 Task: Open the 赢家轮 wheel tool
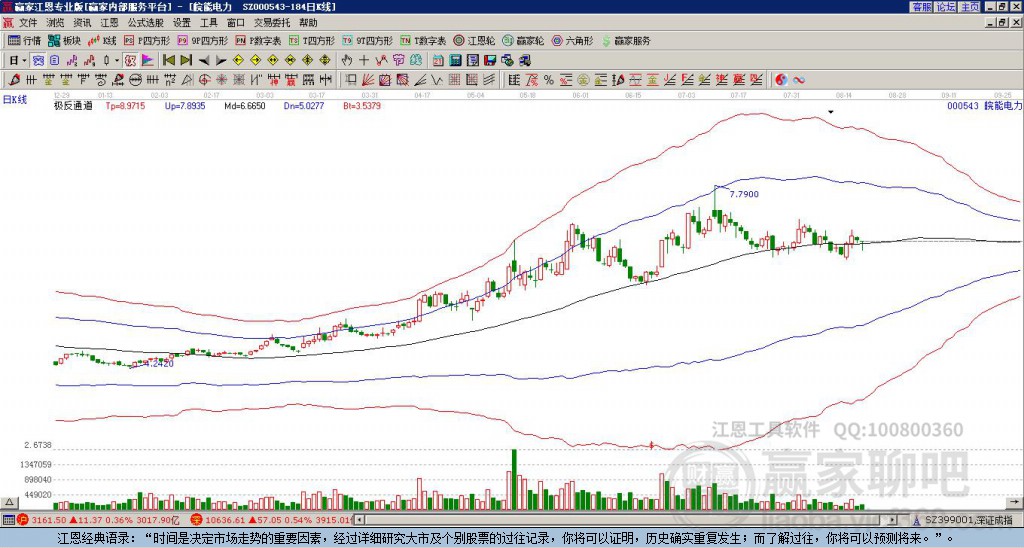coord(523,40)
